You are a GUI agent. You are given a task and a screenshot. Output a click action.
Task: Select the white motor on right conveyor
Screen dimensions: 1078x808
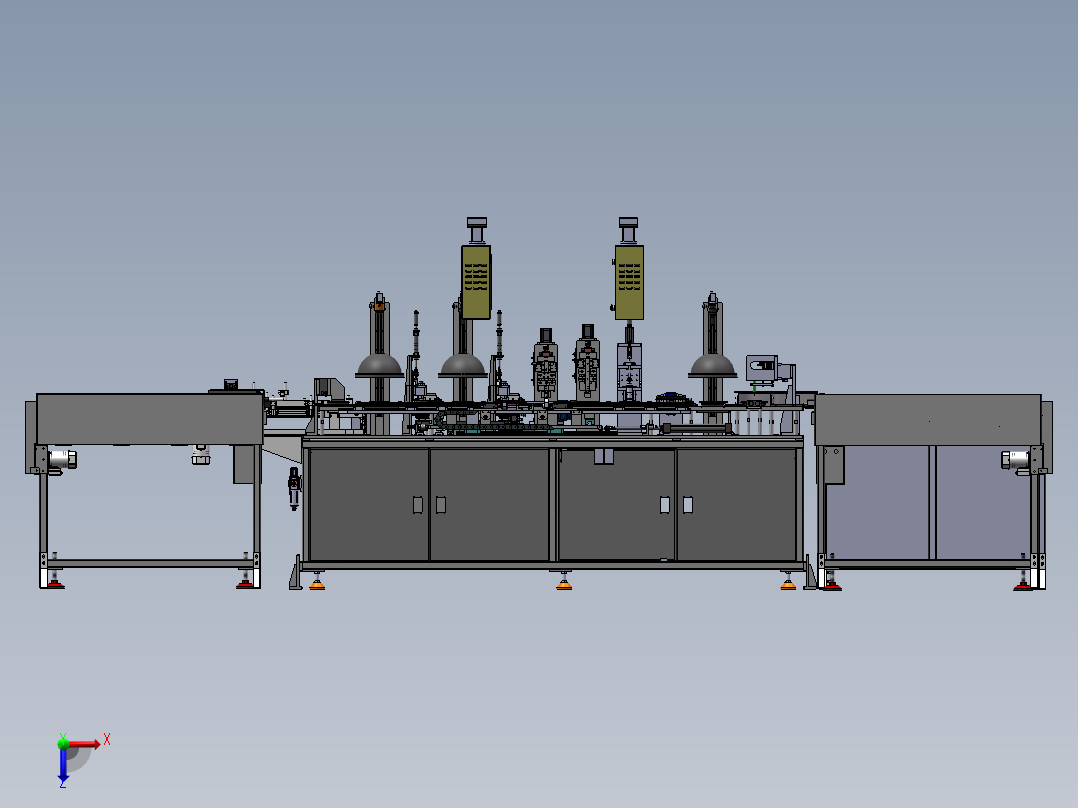(x=1015, y=459)
